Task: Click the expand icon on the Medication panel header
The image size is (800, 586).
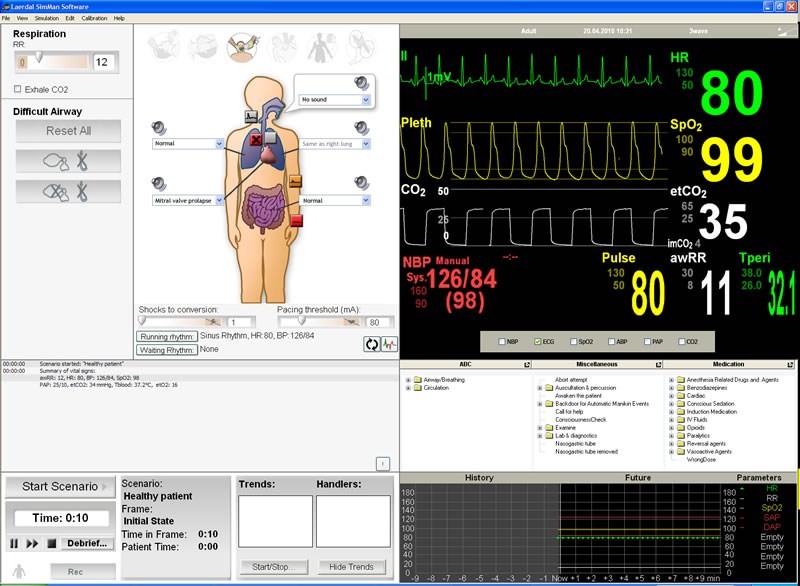Action: point(790,365)
